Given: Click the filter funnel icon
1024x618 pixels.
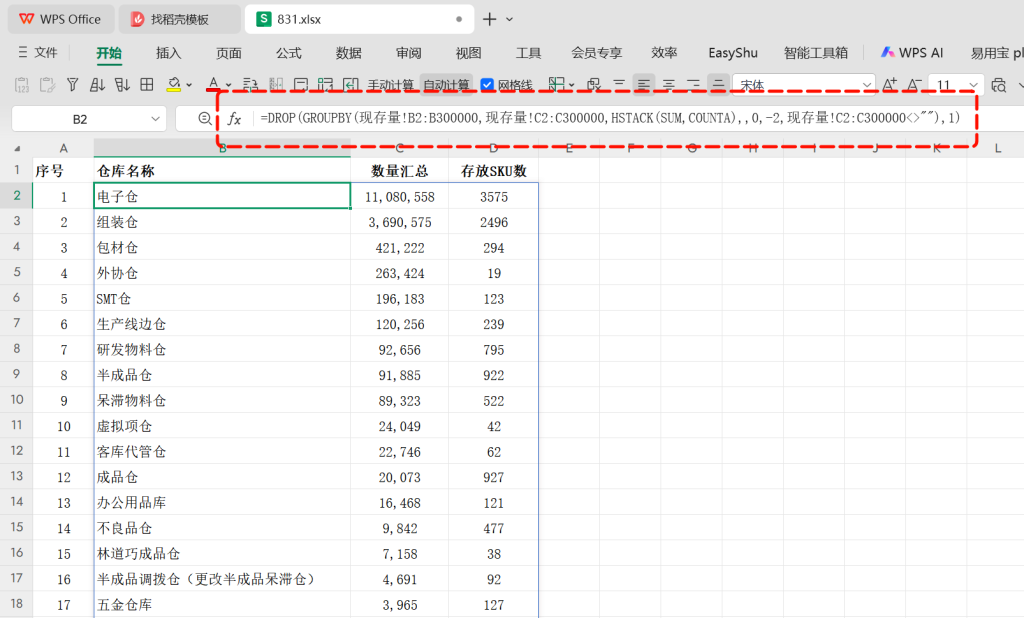Looking at the screenshot, I should point(72,85).
